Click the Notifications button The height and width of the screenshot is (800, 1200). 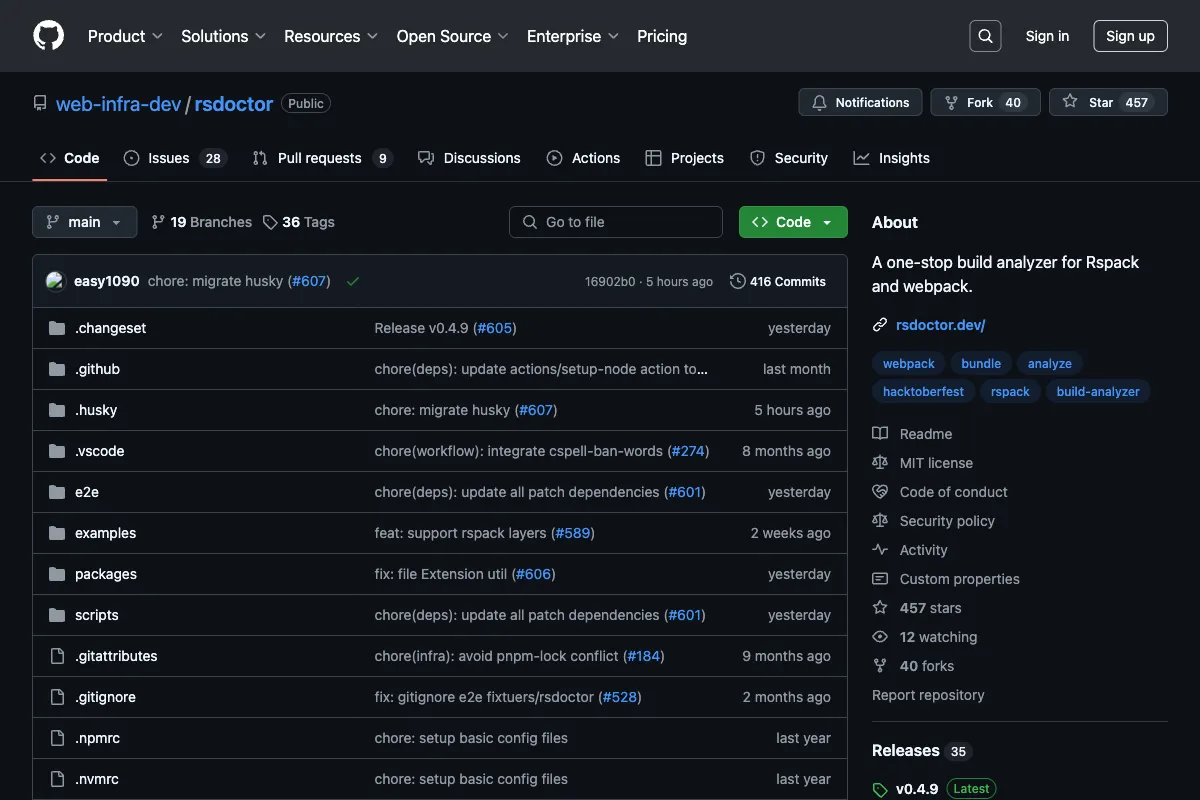pyautogui.click(x=860, y=102)
